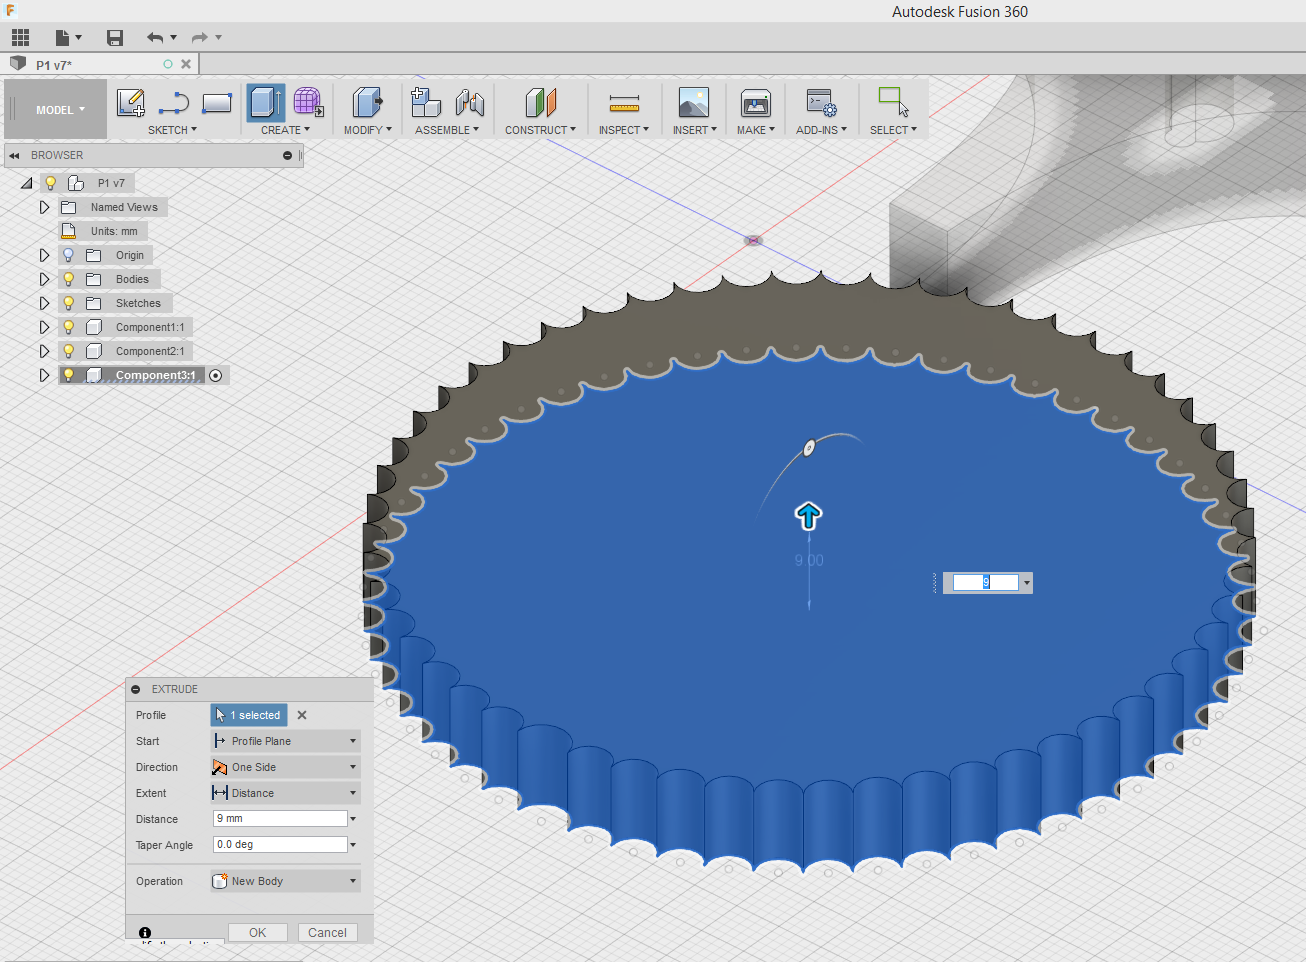Confirm the extrude with OK
This screenshot has width=1306, height=962.
[257, 932]
